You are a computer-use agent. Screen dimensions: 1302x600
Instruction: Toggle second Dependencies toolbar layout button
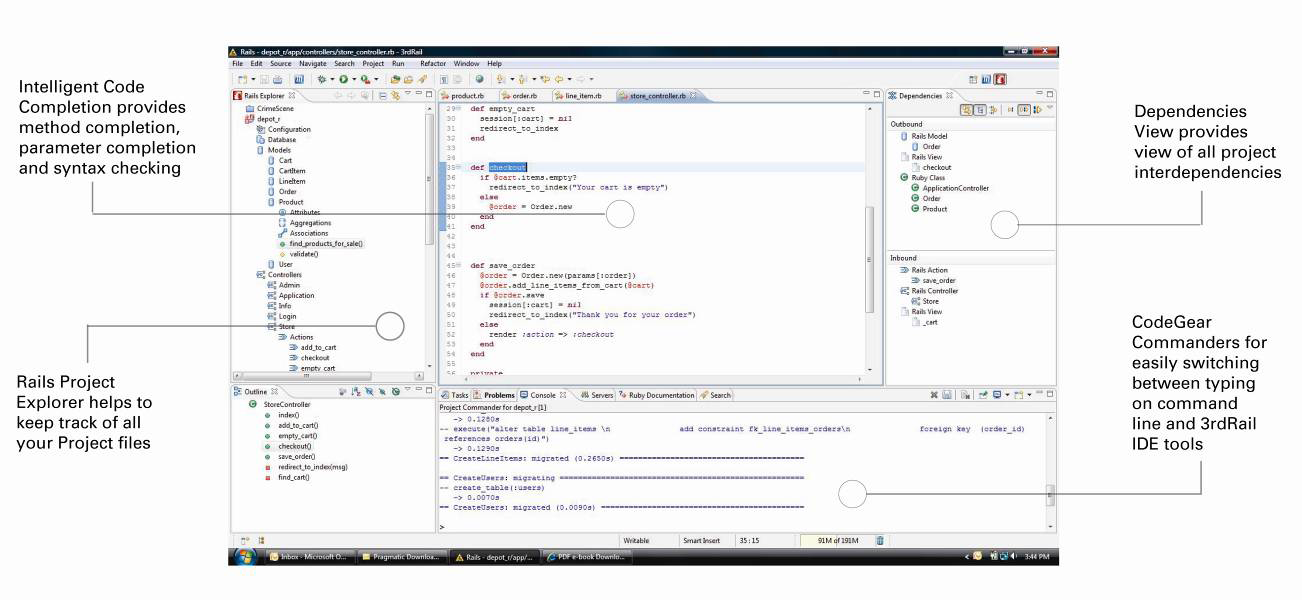(x=980, y=110)
